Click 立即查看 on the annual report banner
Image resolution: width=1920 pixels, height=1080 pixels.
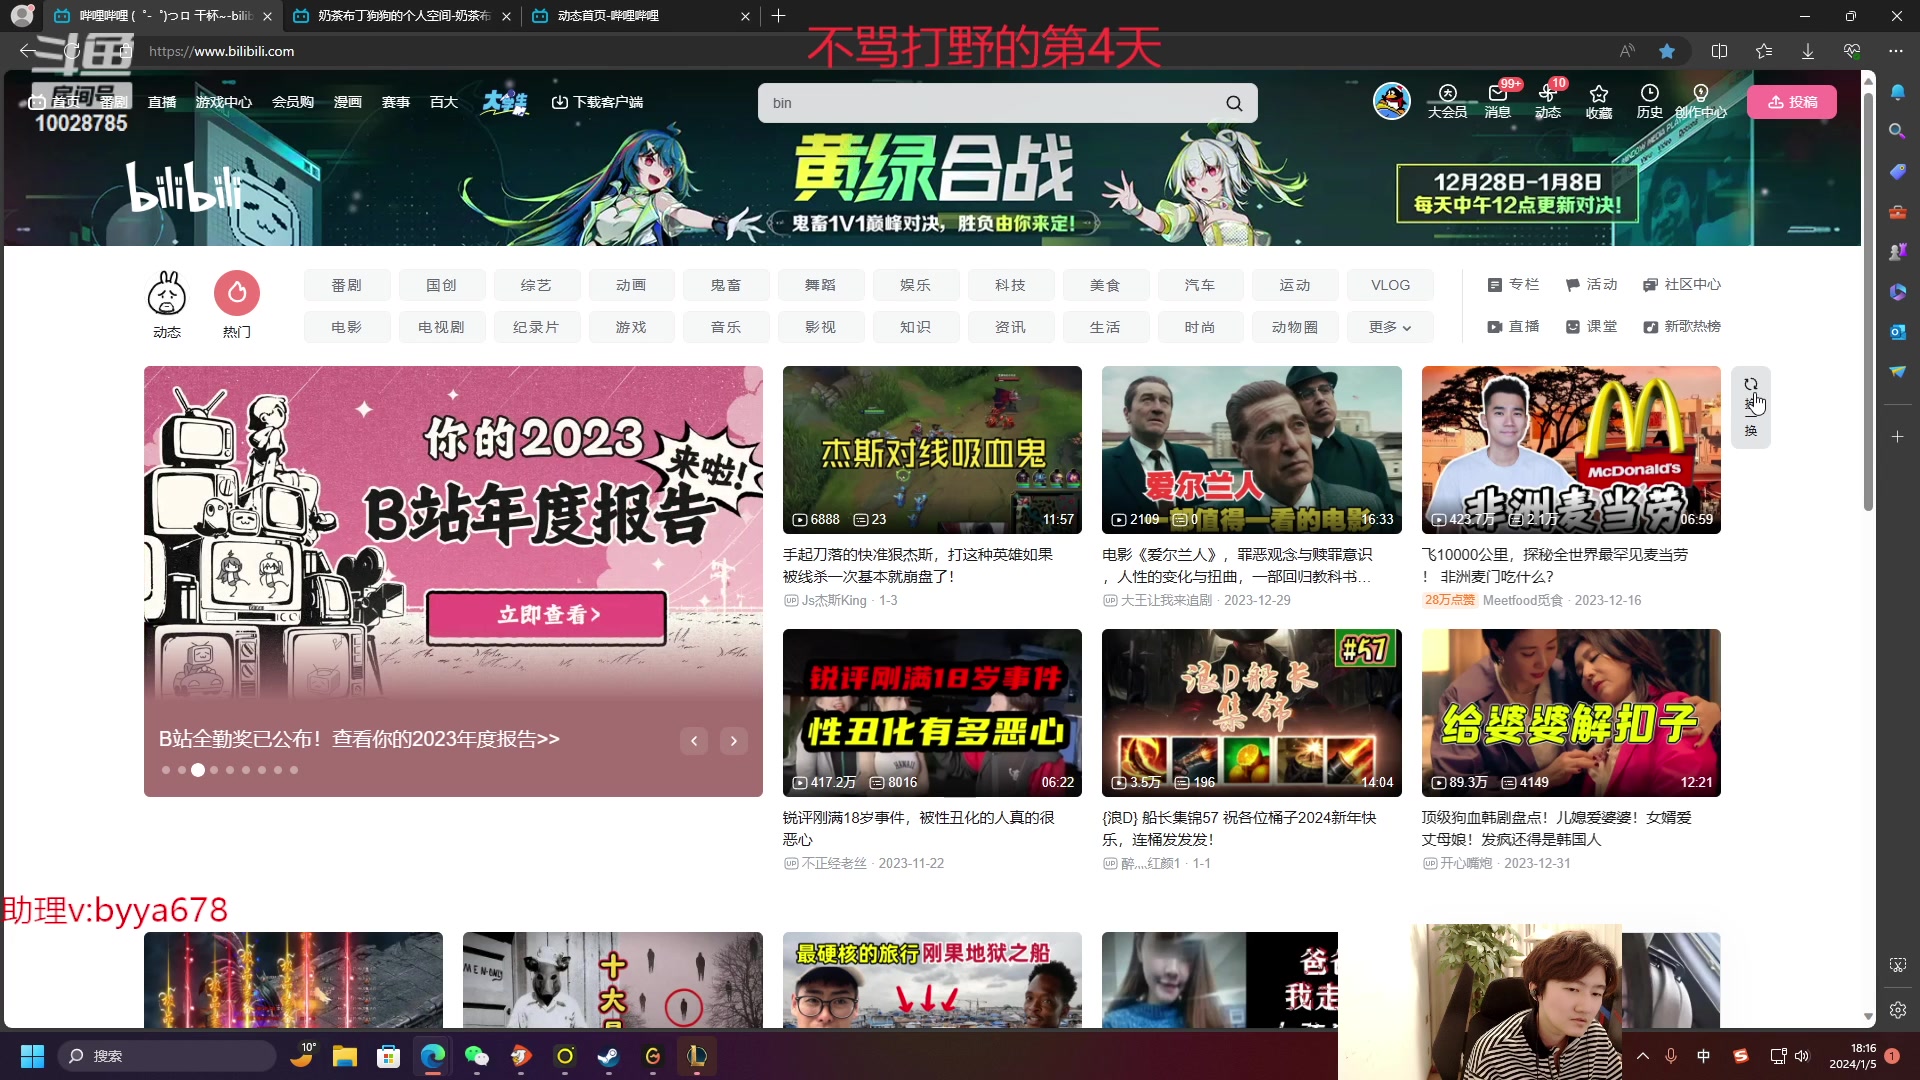click(547, 615)
